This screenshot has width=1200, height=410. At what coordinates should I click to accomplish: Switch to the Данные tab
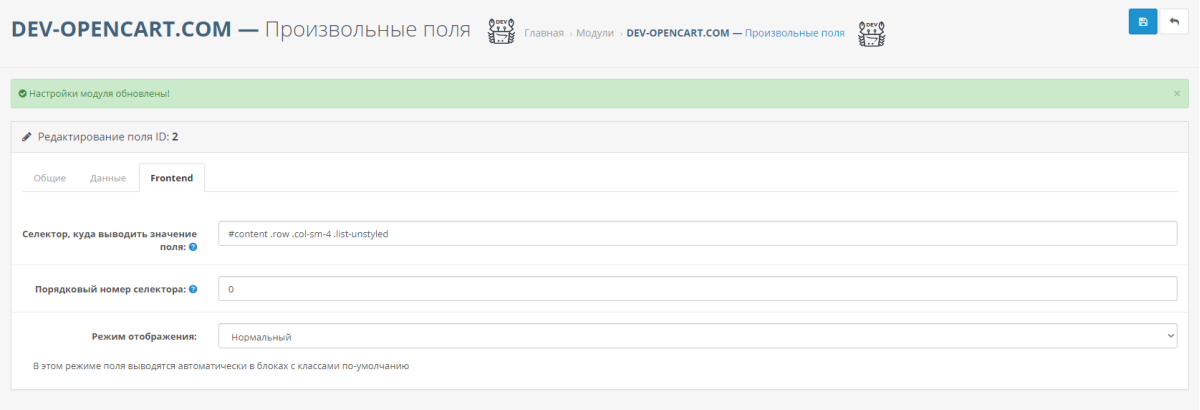pyautogui.click(x=108, y=178)
